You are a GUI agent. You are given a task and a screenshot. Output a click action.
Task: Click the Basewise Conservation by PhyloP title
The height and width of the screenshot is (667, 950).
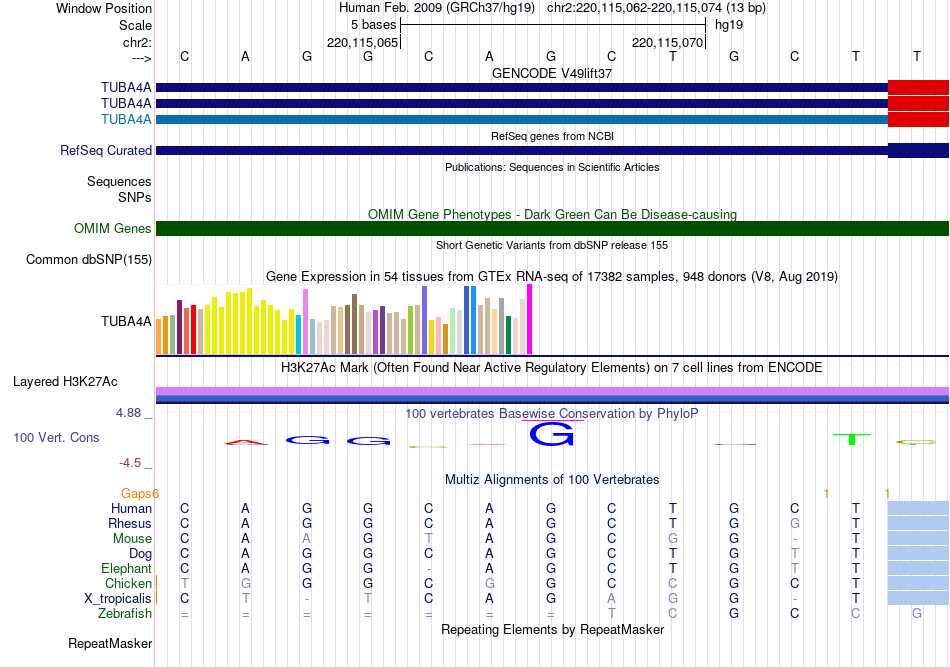[x=552, y=414]
